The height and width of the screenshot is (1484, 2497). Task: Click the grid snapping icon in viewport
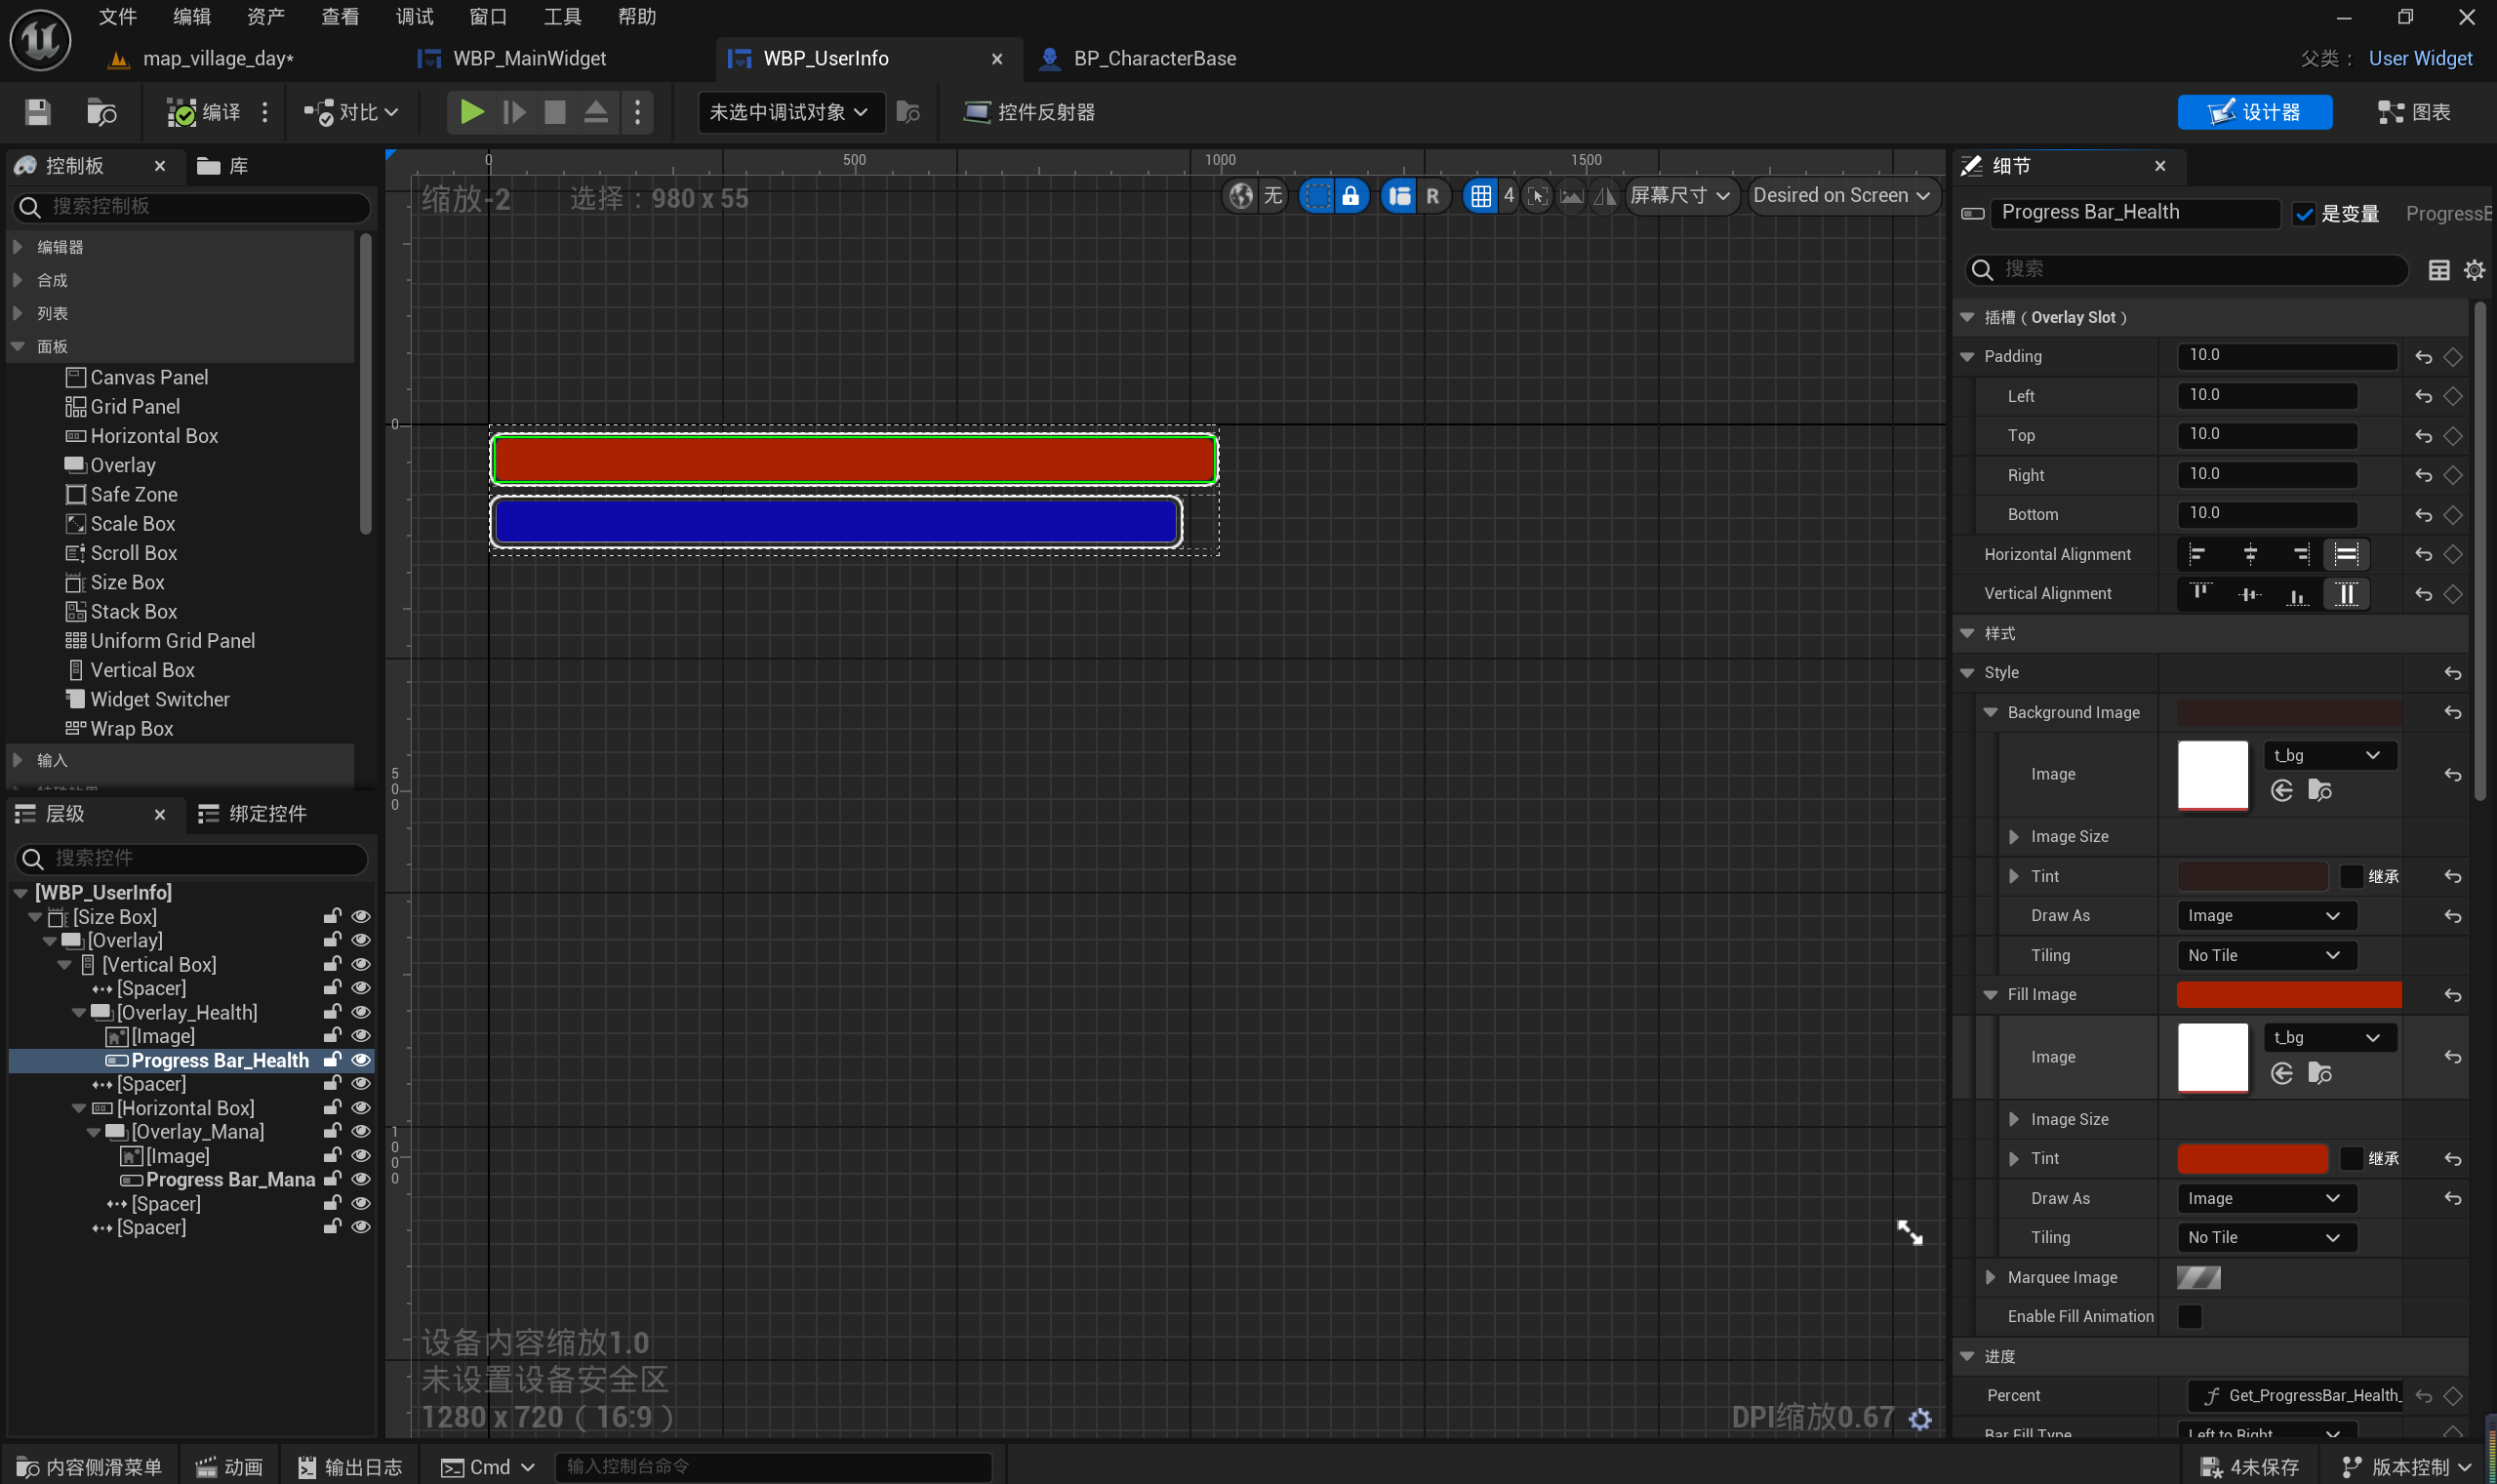tap(1480, 195)
